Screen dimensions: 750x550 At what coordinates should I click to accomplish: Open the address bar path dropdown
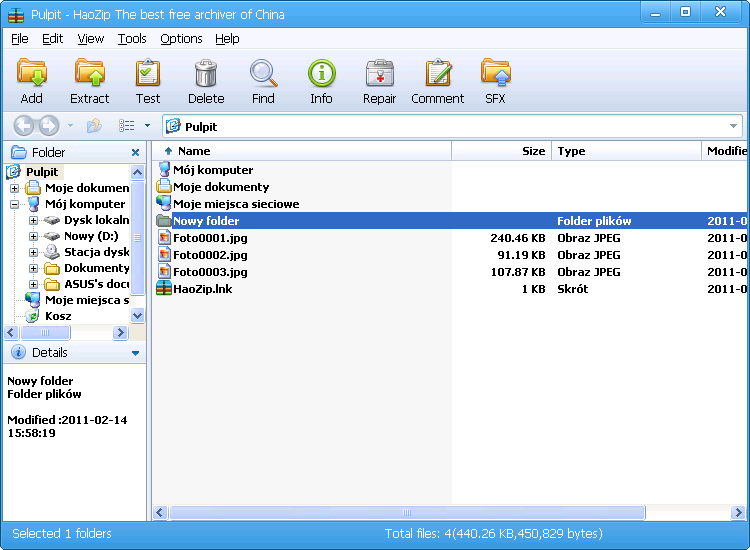[733, 126]
